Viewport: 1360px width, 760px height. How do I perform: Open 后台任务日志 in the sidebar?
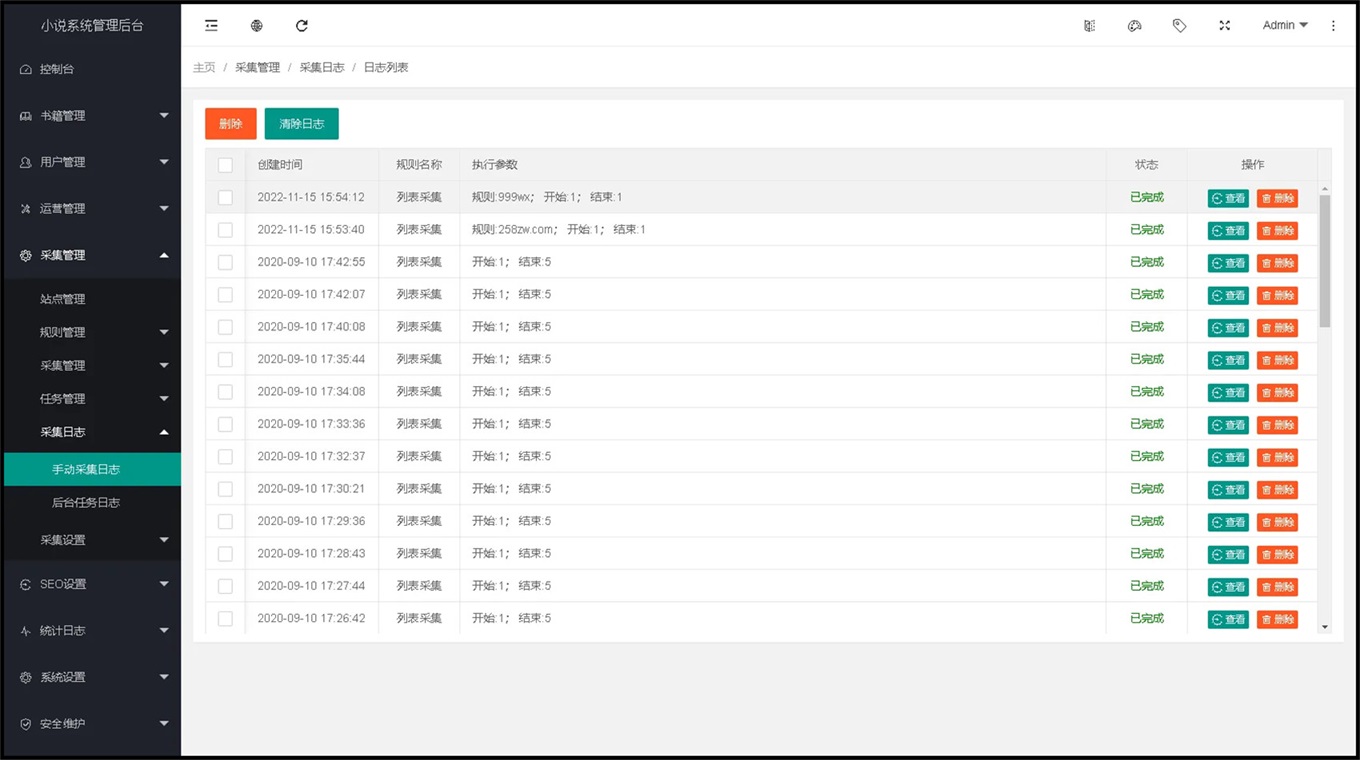(x=86, y=503)
